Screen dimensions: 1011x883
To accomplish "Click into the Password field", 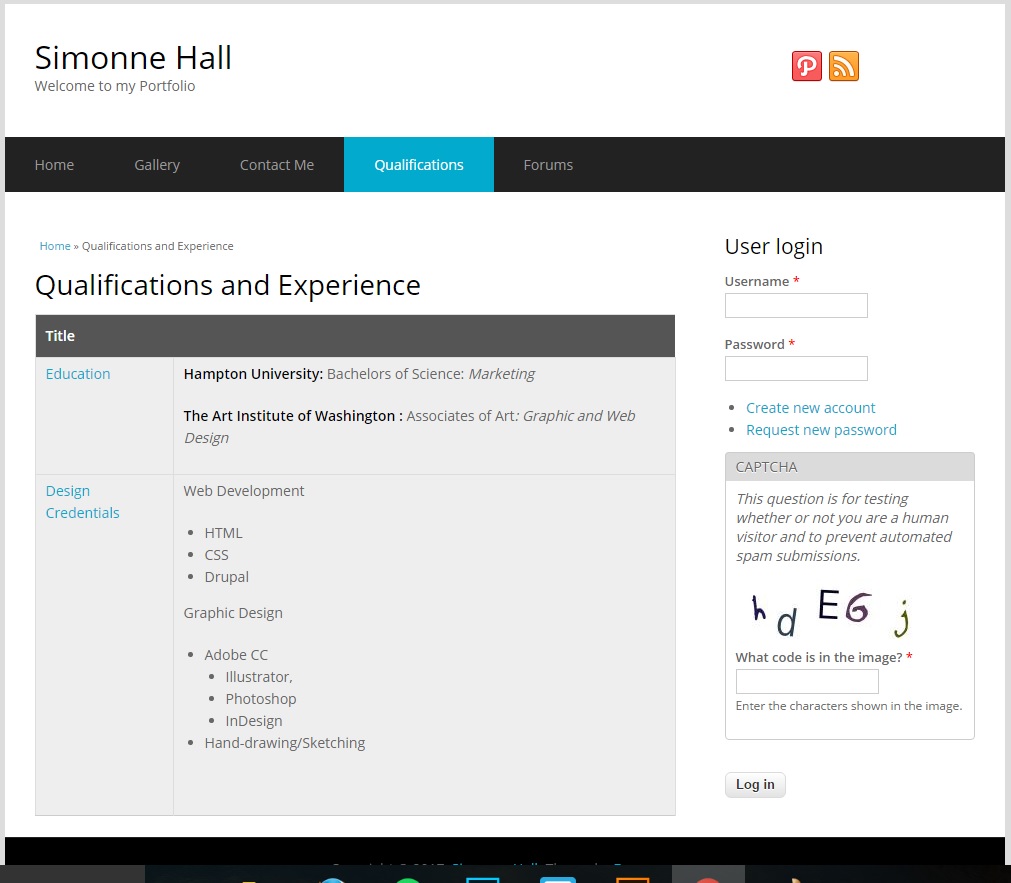I will pos(796,369).
